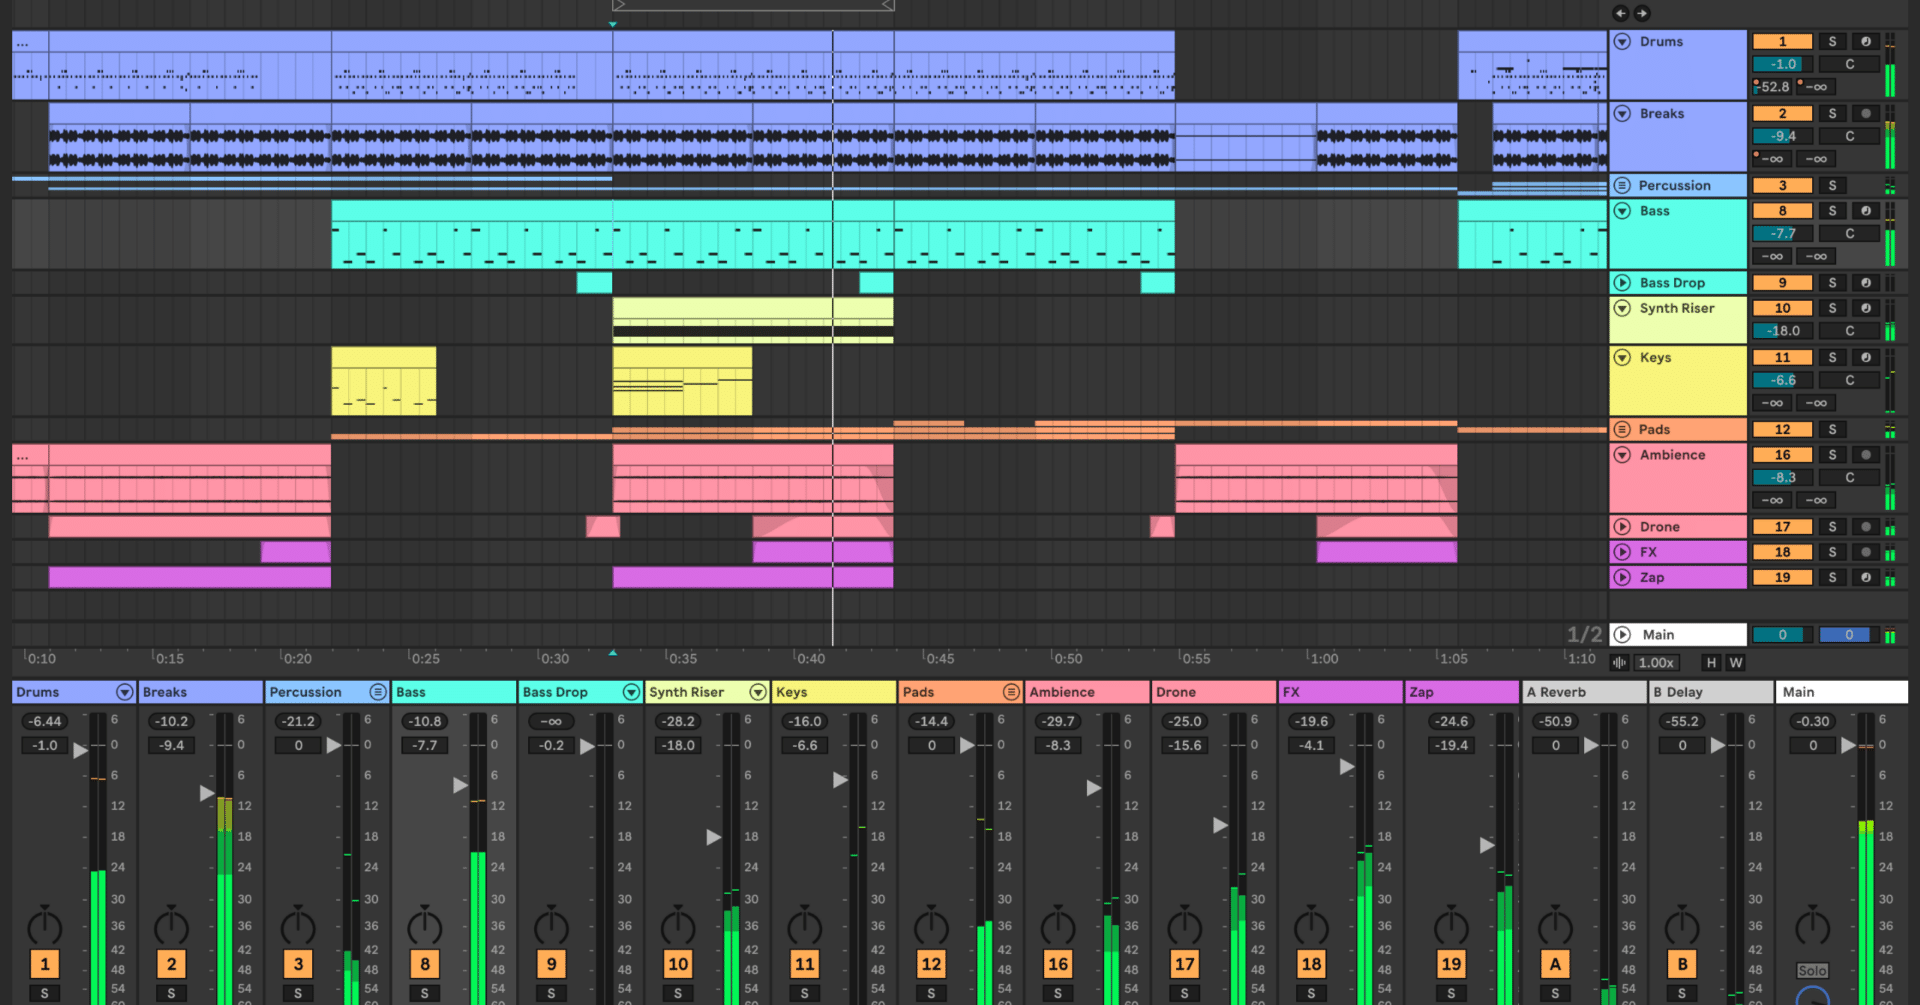Select the B Delay return track header
The image size is (1920, 1005).
pos(1710,691)
